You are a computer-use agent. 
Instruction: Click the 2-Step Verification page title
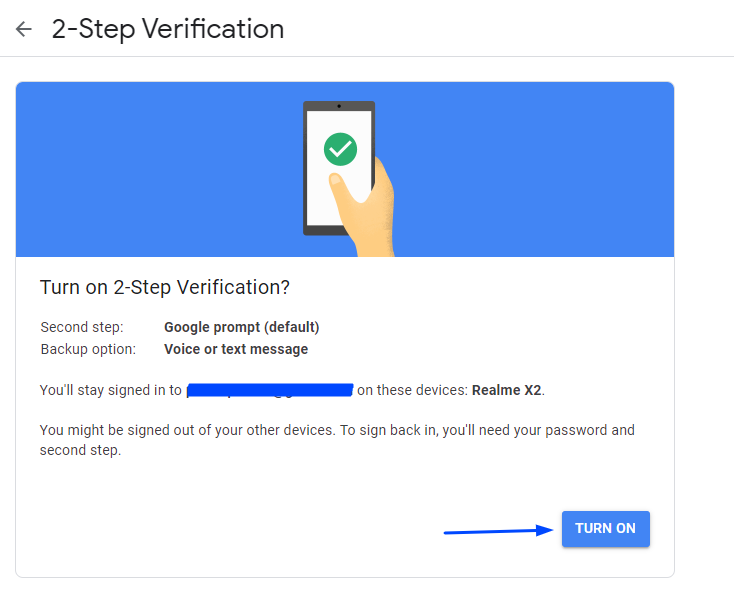pyautogui.click(x=168, y=29)
